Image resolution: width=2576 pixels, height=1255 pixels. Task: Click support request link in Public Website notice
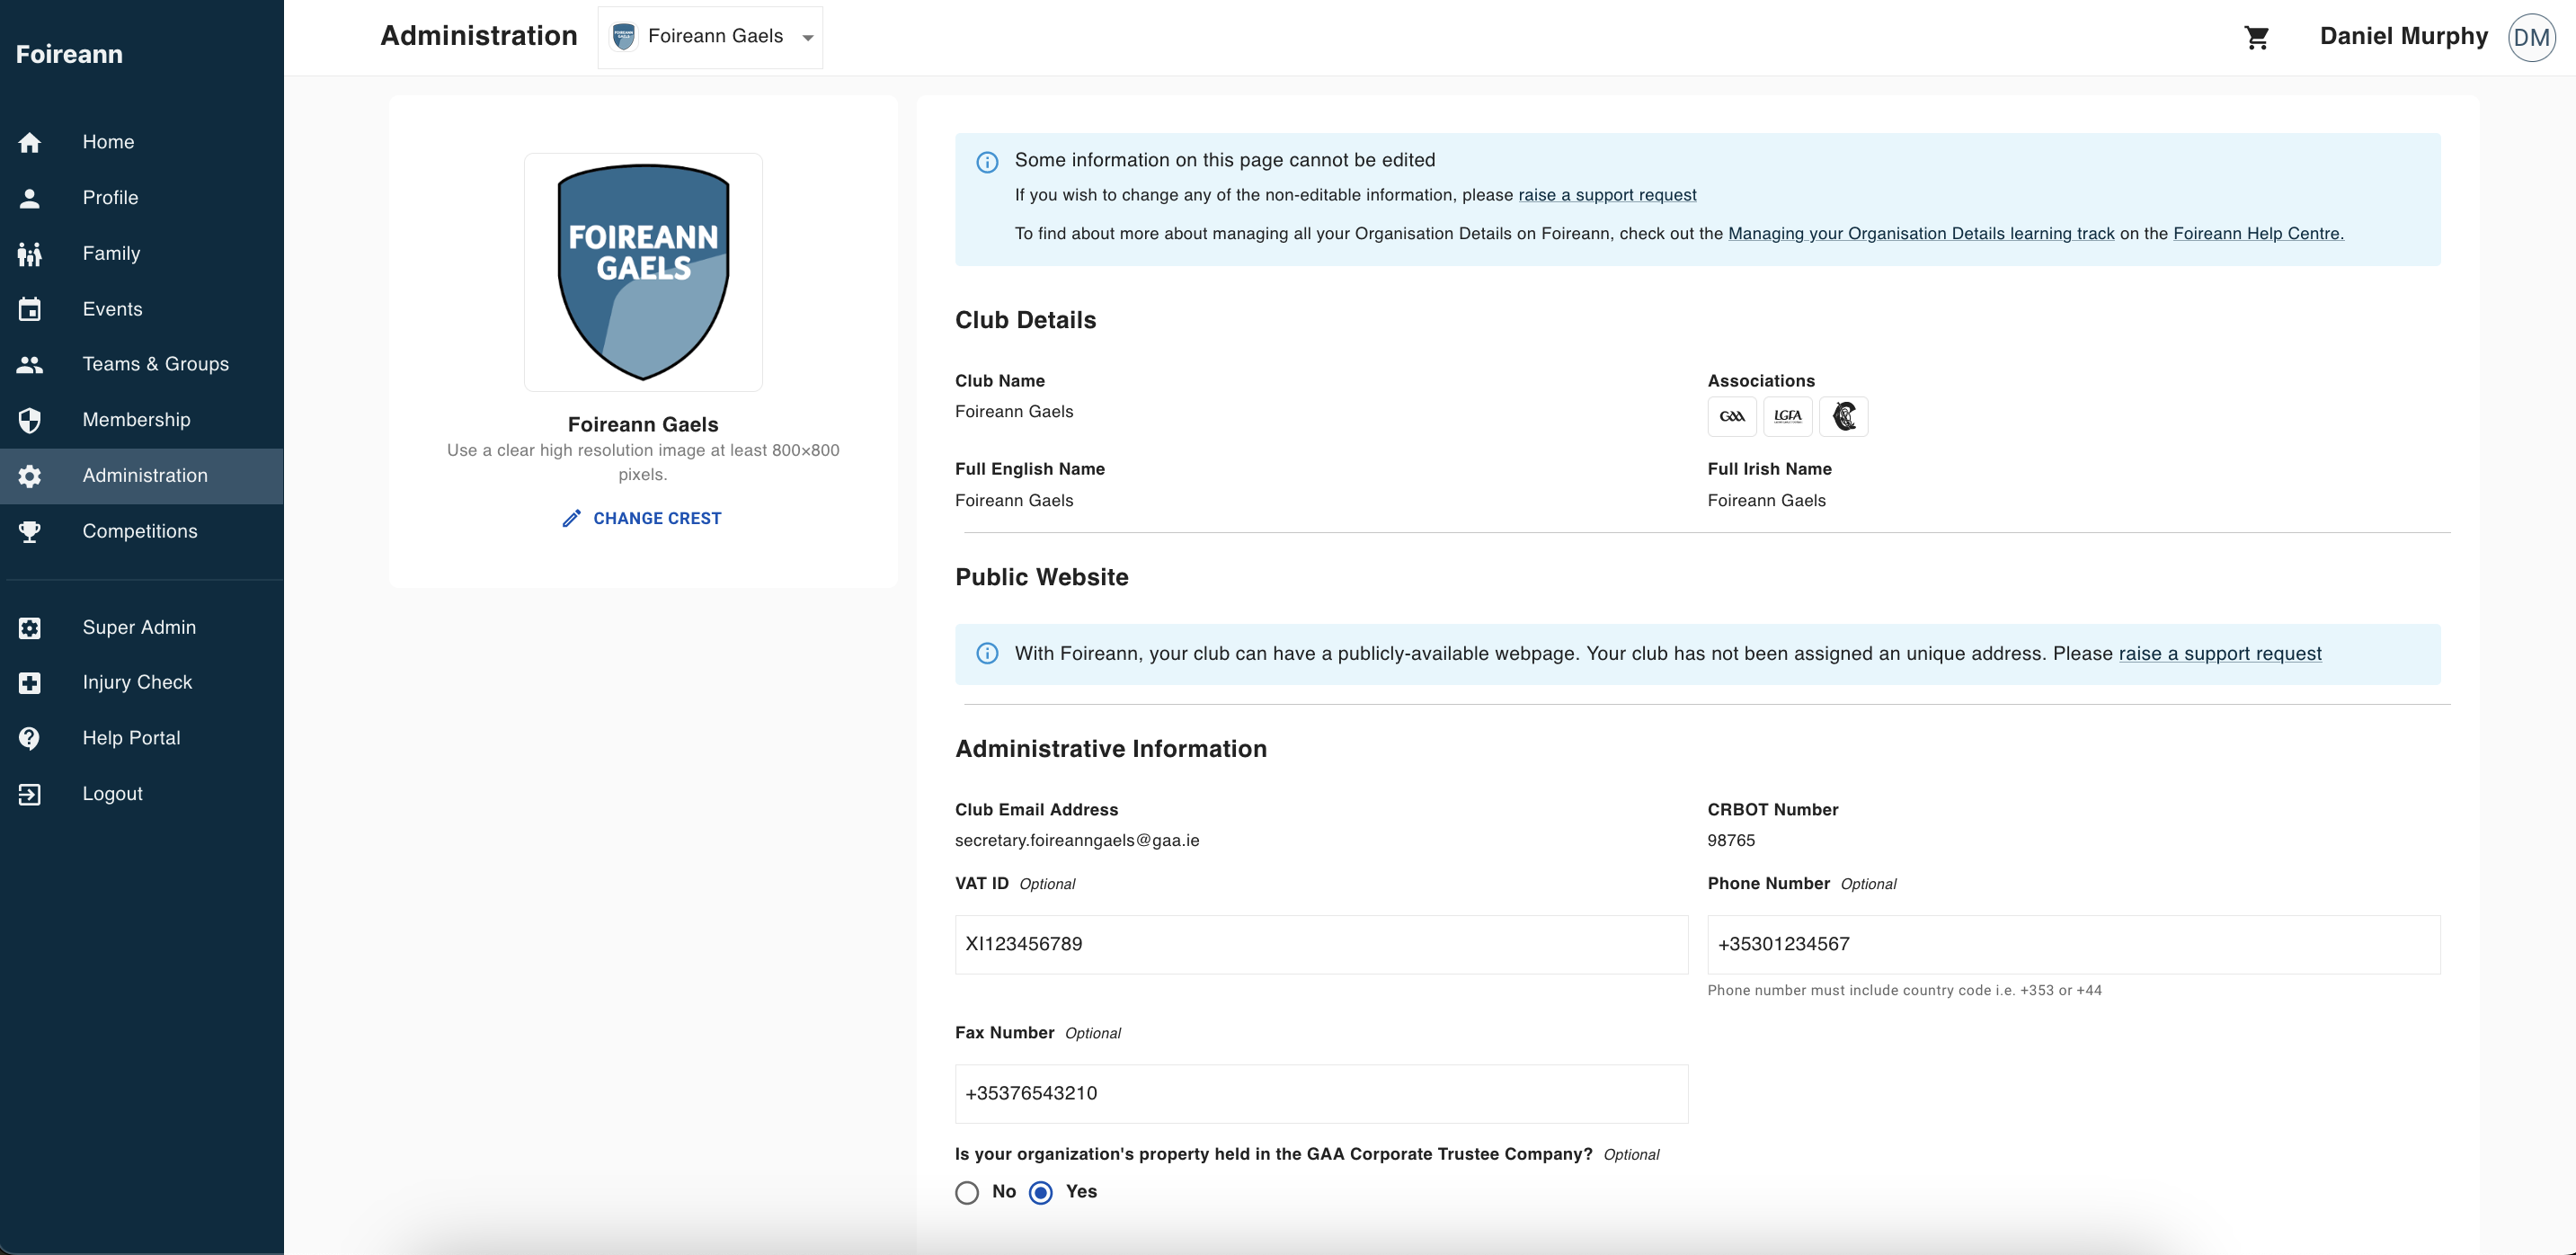2220,654
